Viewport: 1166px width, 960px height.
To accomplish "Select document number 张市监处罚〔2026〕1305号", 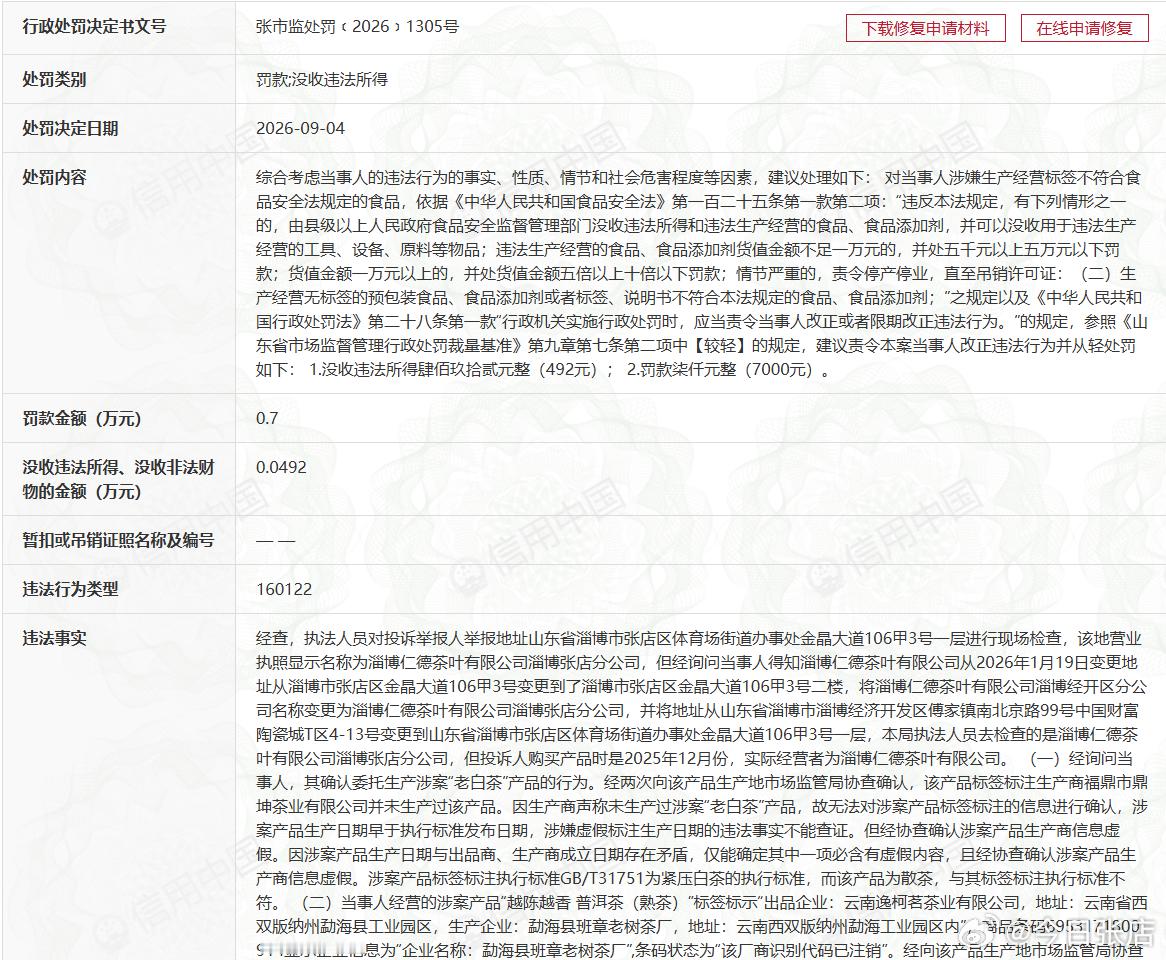I will [x=357, y=27].
